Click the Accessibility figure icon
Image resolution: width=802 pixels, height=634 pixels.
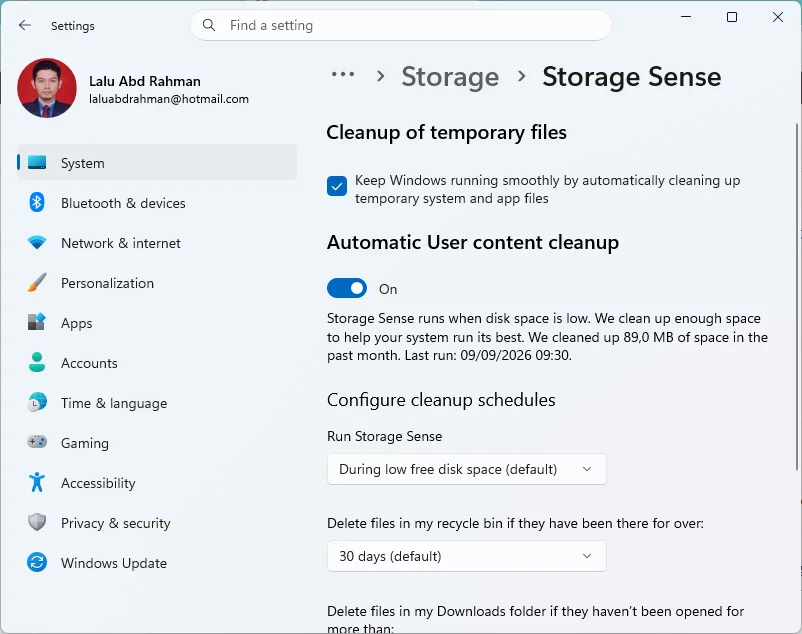pos(37,482)
